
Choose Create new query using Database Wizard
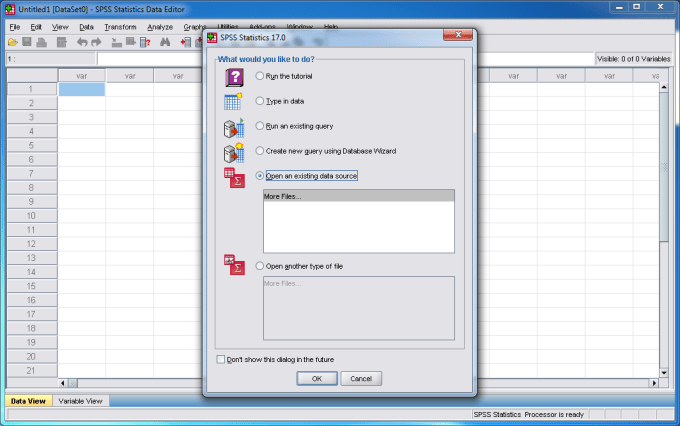259,151
